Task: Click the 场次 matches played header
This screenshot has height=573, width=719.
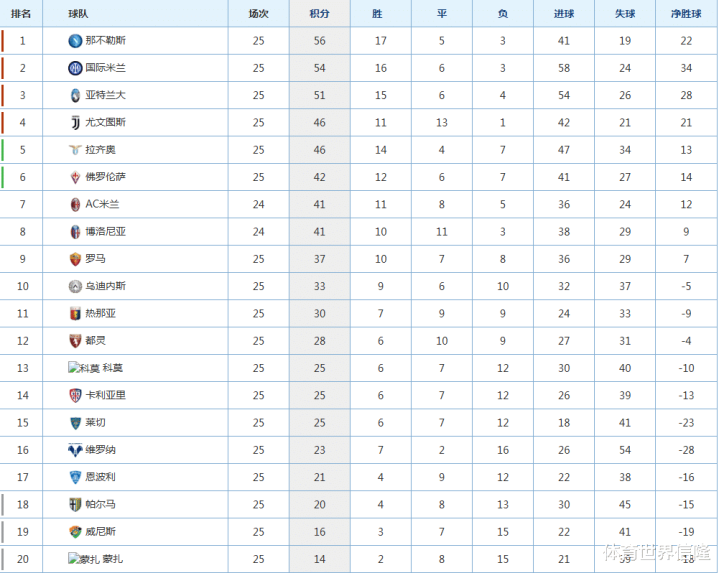Action: point(258,14)
